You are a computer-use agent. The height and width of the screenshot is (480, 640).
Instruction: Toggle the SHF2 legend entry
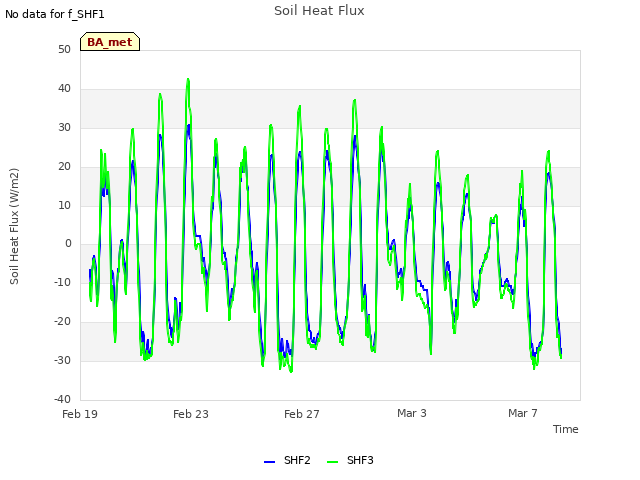pyautogui.click(x=287, y=460)
